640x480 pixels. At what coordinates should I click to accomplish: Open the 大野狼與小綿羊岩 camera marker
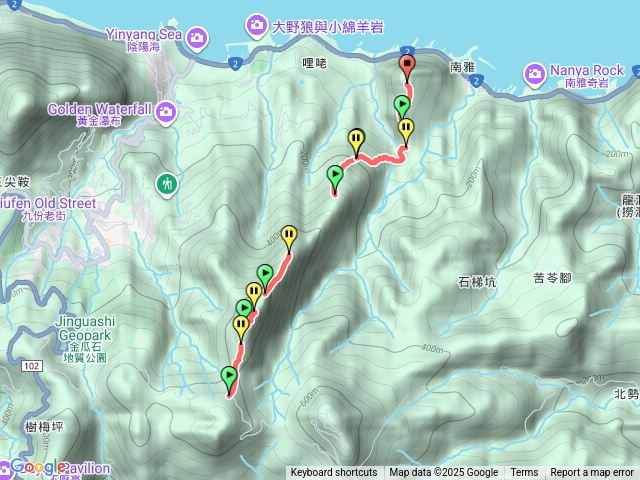[257, 26]
